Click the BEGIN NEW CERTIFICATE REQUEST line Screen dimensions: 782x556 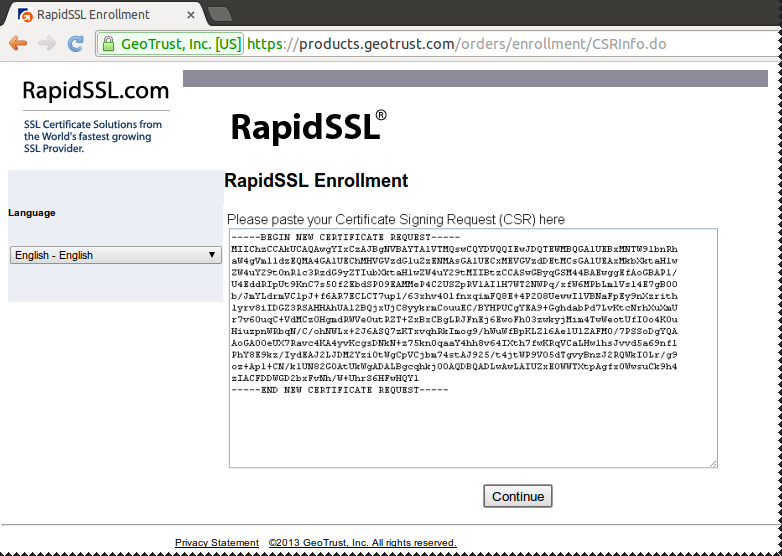pyautogui.click(x=346, y=237)
